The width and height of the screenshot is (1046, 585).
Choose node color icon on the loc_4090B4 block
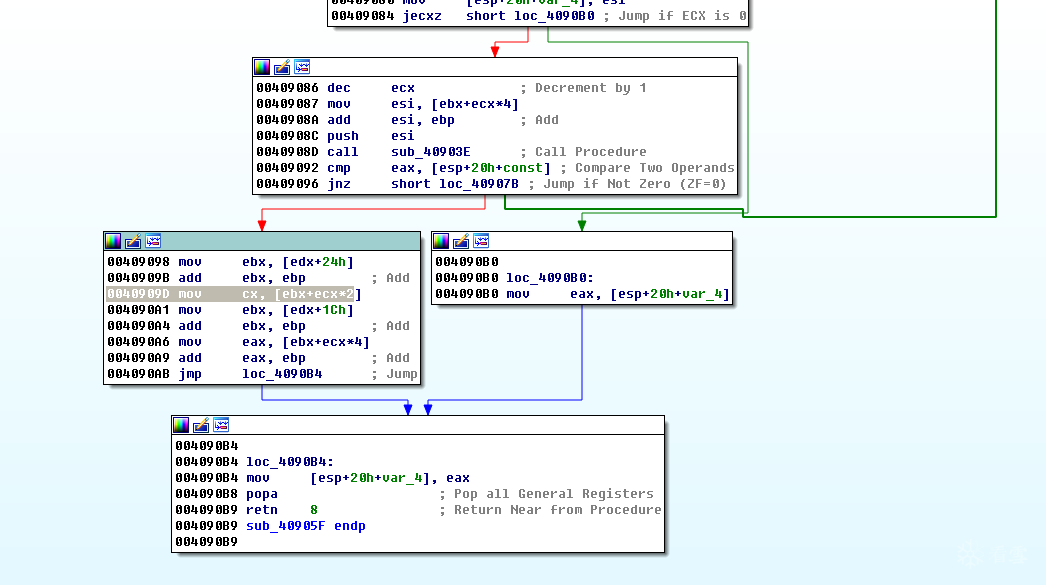pyautogui.click(x=181, y=425)
